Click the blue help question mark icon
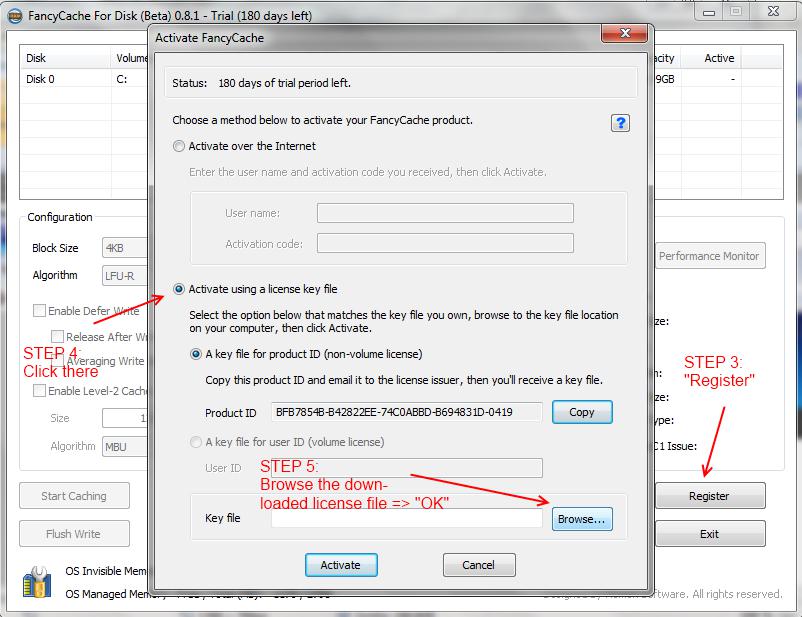802x617 pixels. tap(620, 123)
